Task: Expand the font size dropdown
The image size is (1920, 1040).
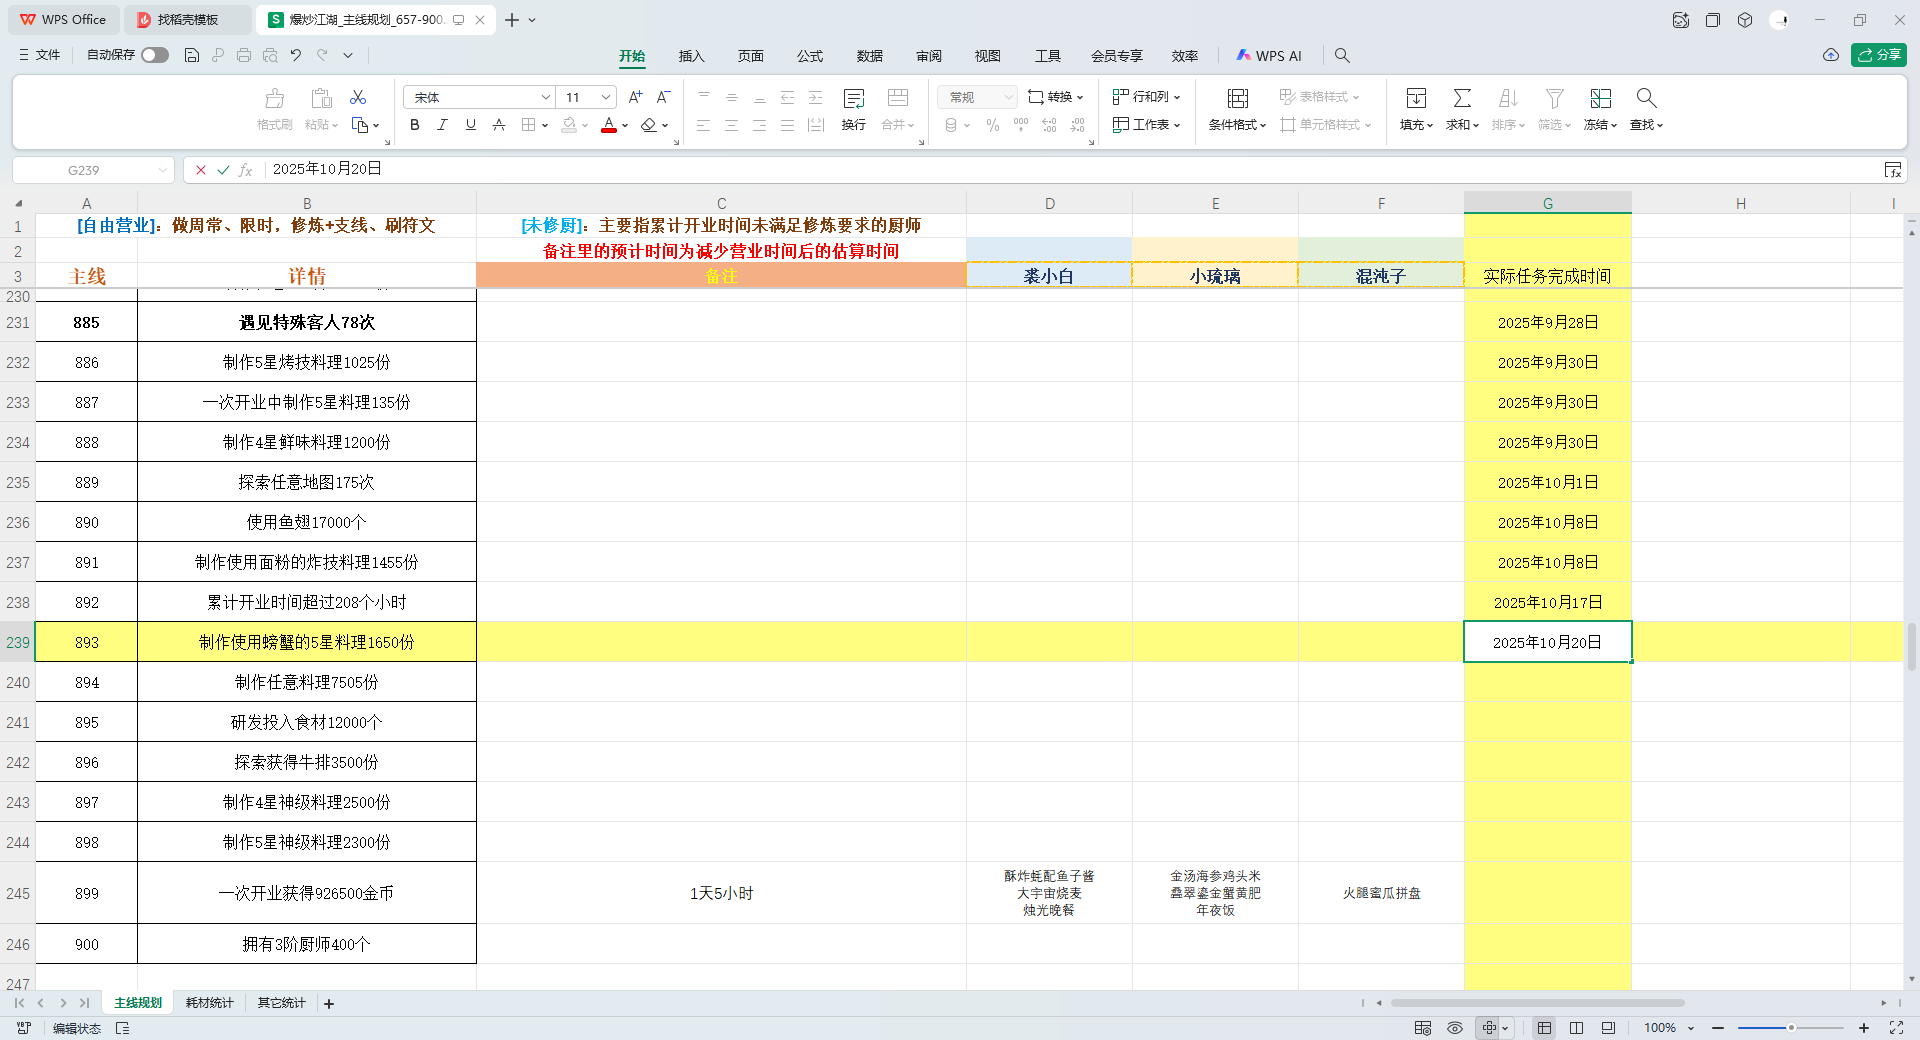Action: pos(605,97)
